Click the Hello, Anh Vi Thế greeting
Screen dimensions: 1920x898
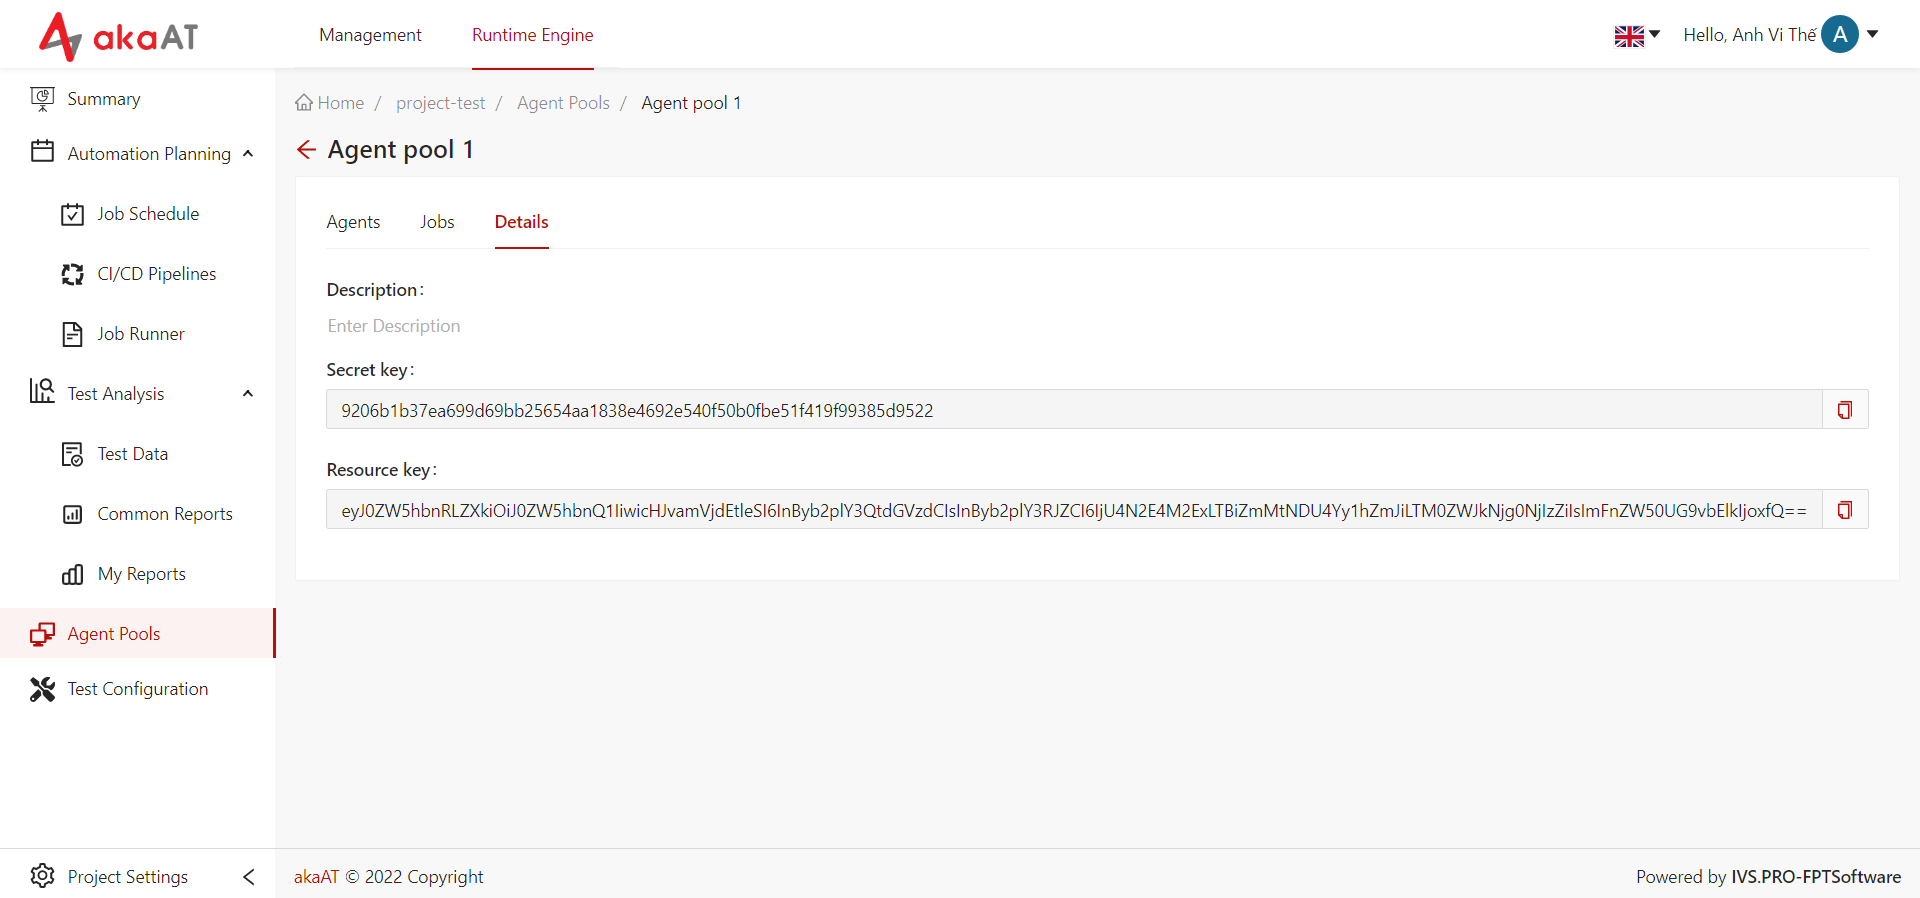point(1749,35)
